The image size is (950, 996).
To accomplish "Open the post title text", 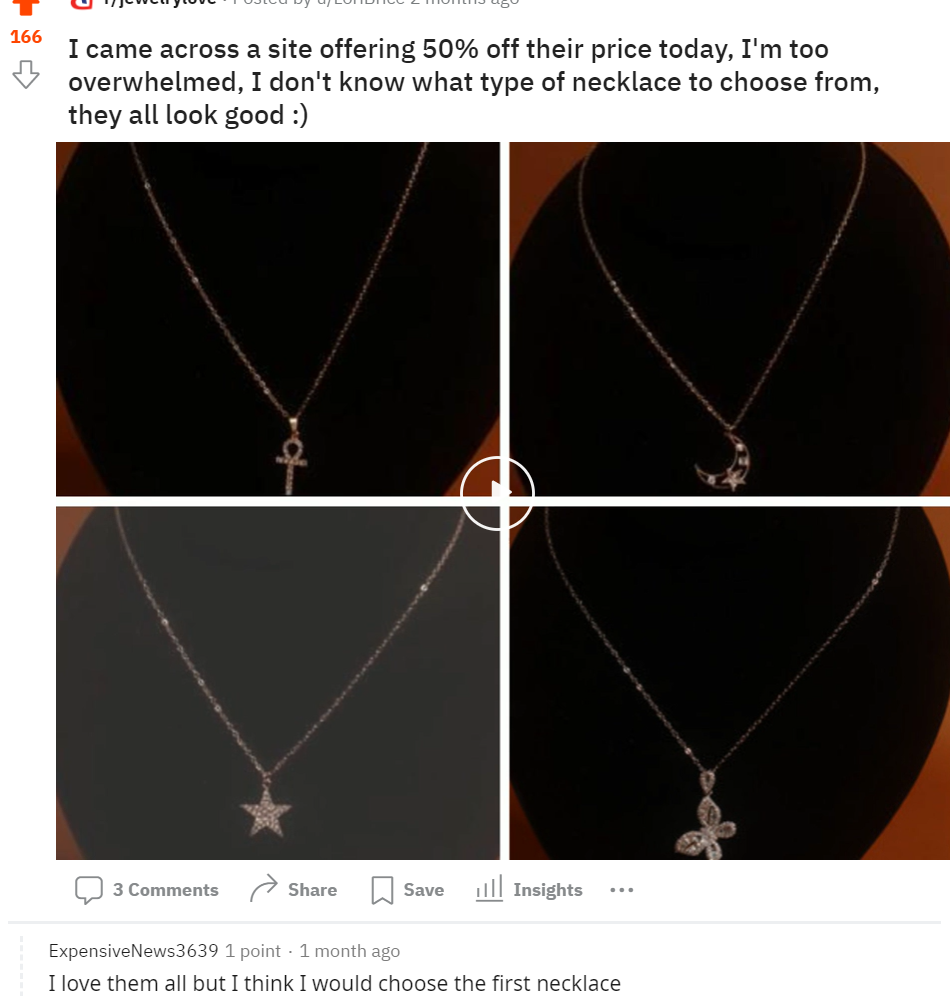I will point(474,82).
